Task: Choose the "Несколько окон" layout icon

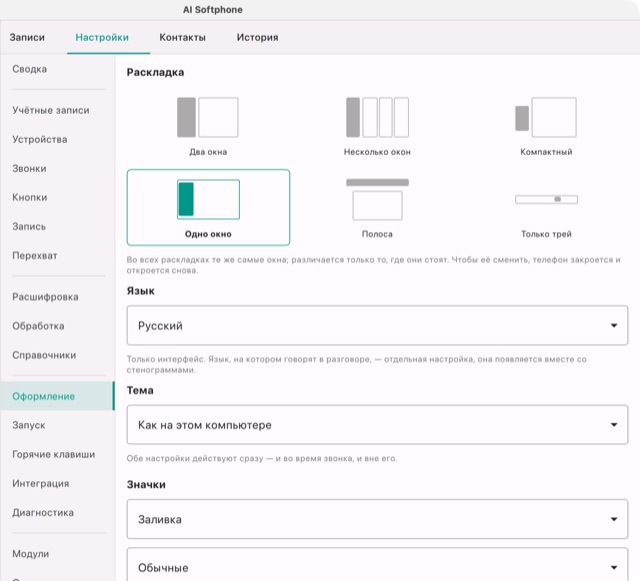Action: 377,117
